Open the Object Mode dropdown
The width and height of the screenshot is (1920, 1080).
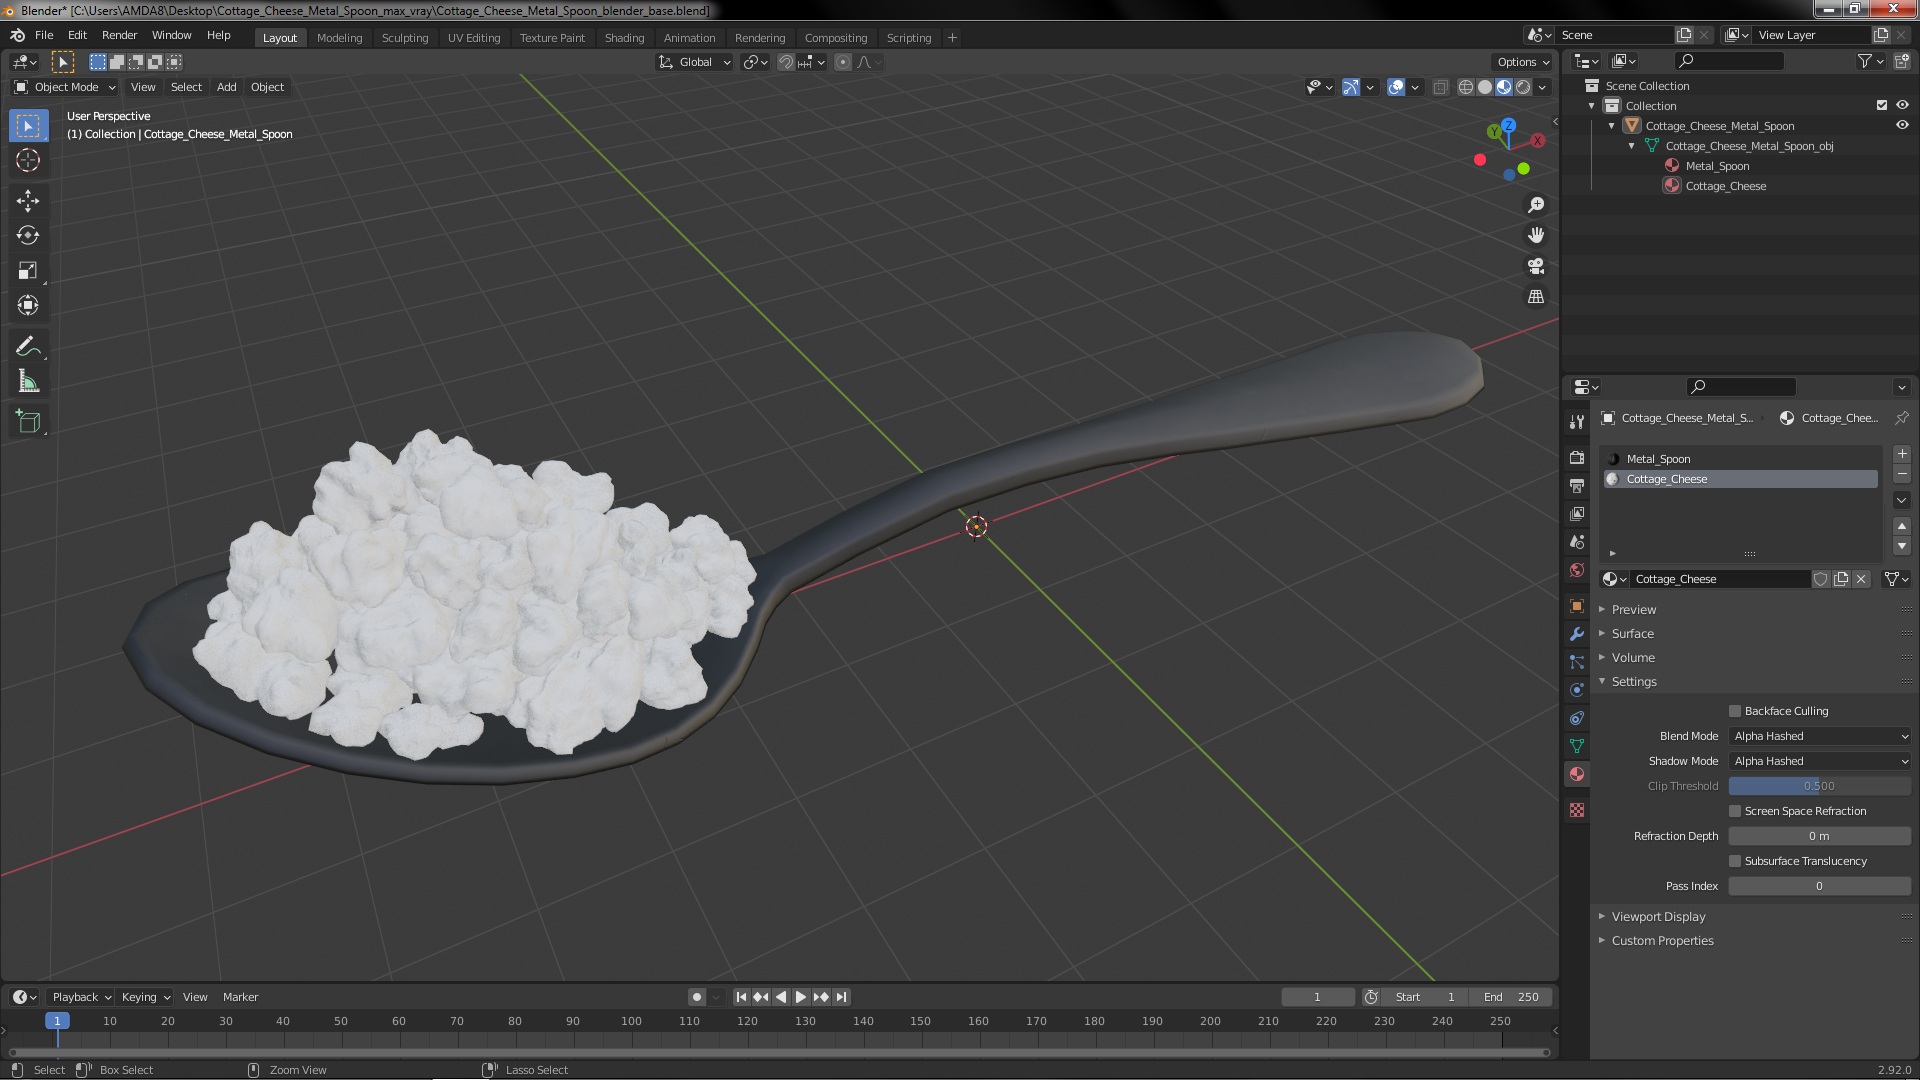(65, 87)
